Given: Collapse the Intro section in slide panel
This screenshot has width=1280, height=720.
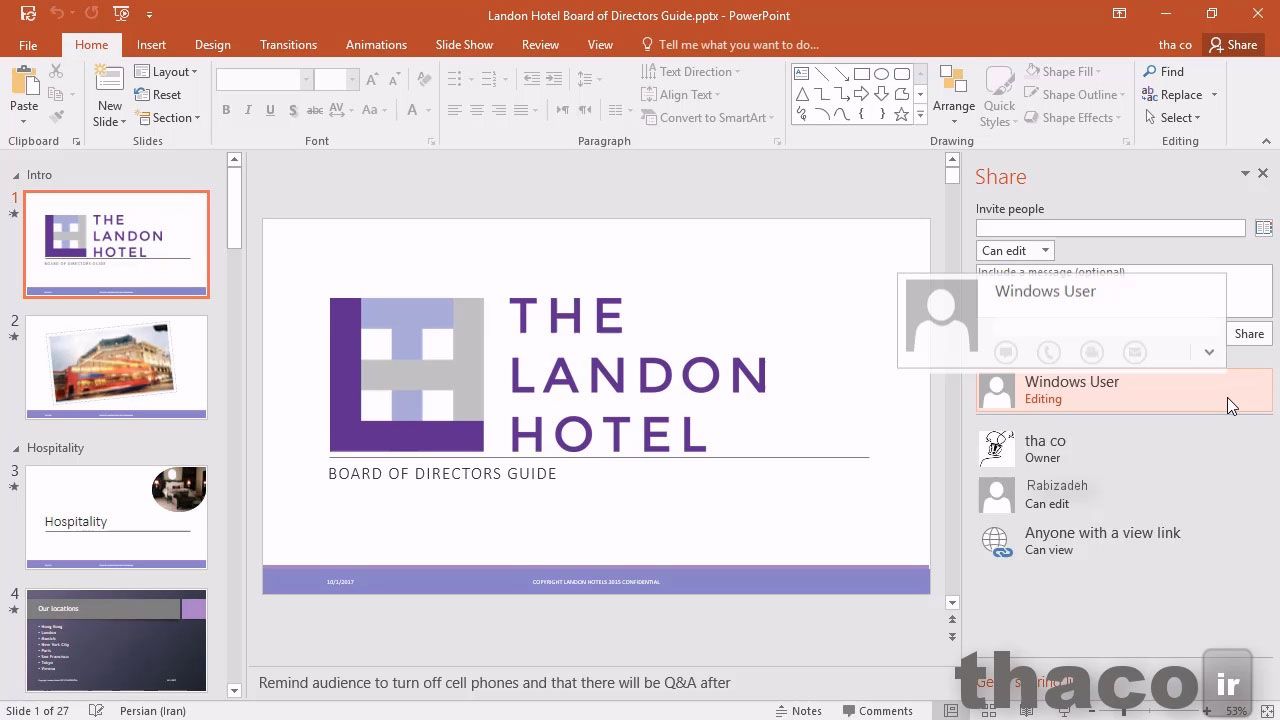Looking at the screenshot, I should point(17,175).
